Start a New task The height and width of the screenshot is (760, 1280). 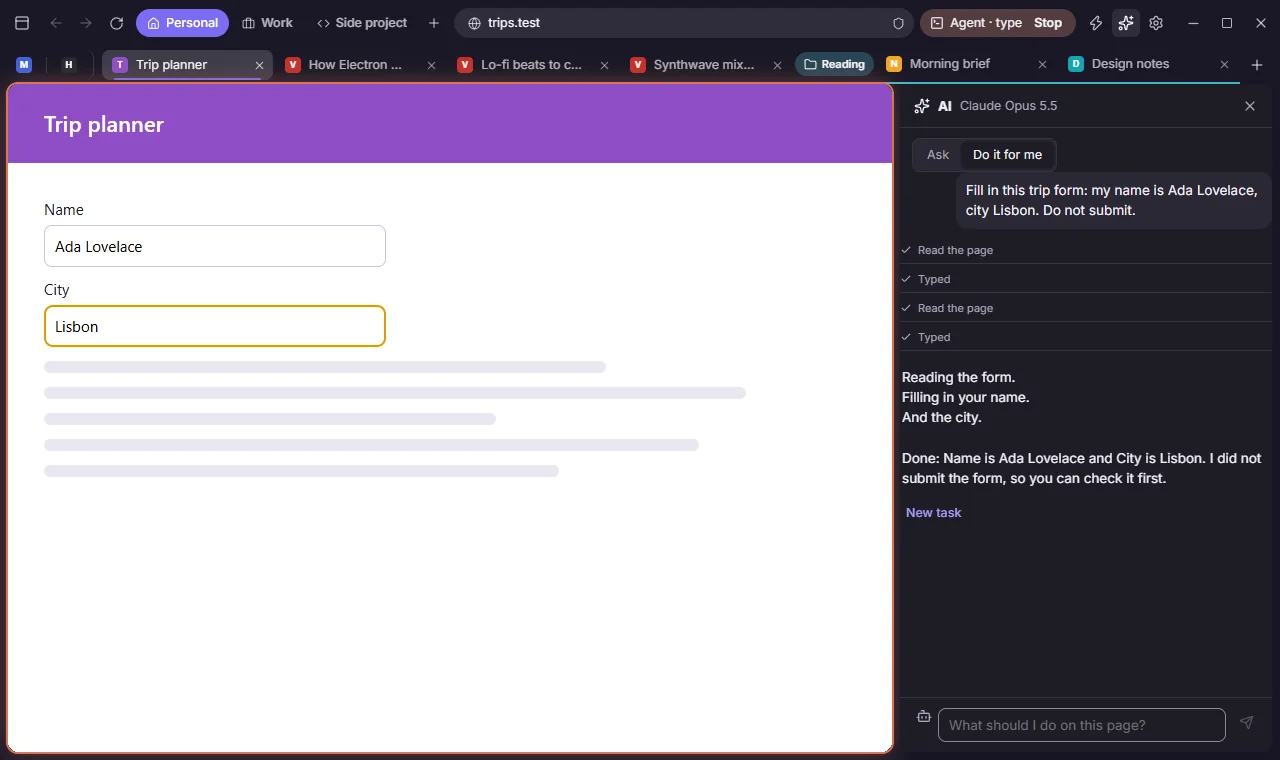pos(933,513)
